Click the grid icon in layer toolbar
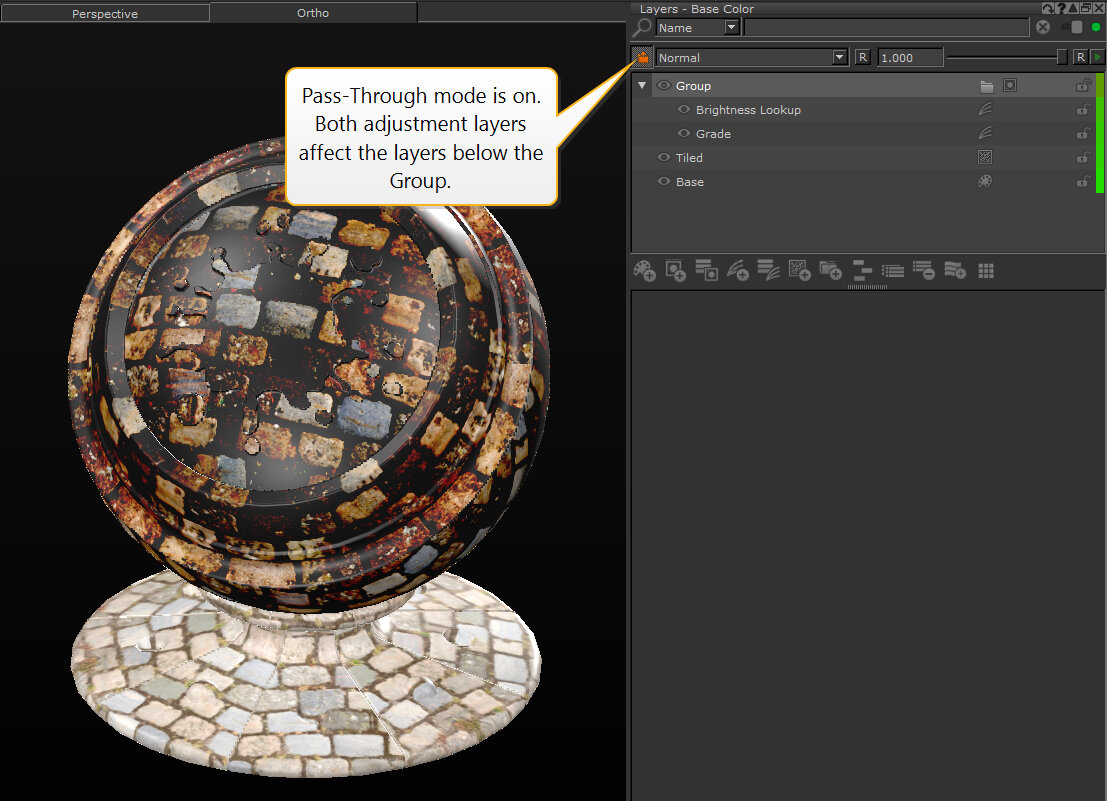Viewport: 1107px width, 801px height. point(986,271)
